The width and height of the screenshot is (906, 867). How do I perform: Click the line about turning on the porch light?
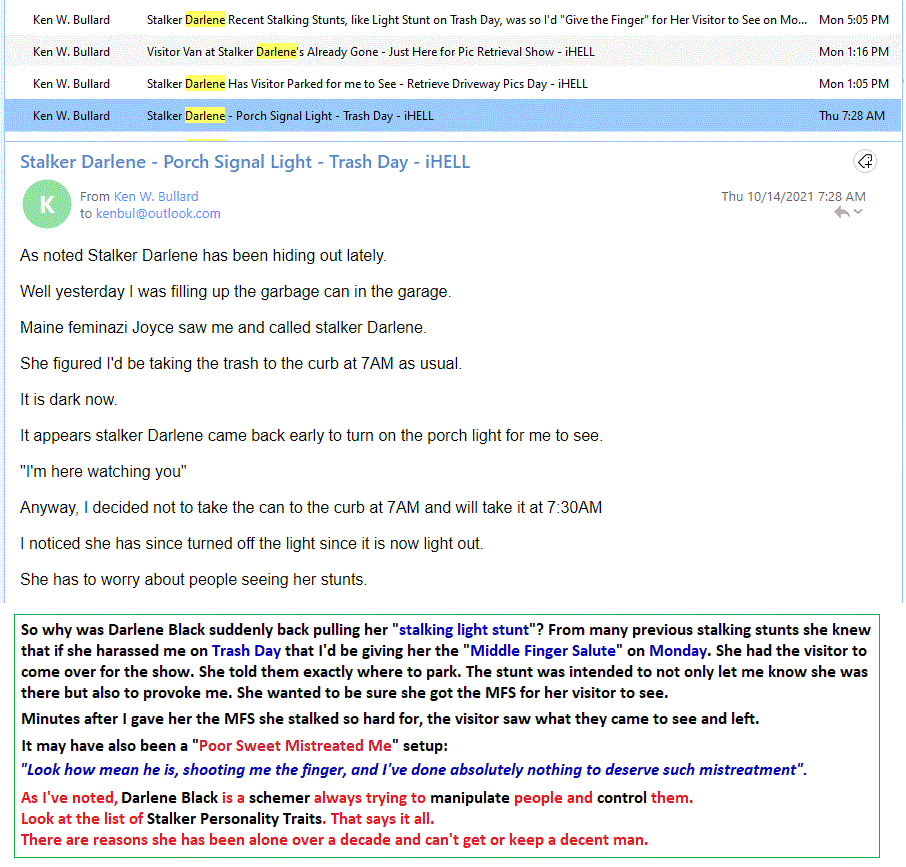pyautogui.click(x=311, y=436)
